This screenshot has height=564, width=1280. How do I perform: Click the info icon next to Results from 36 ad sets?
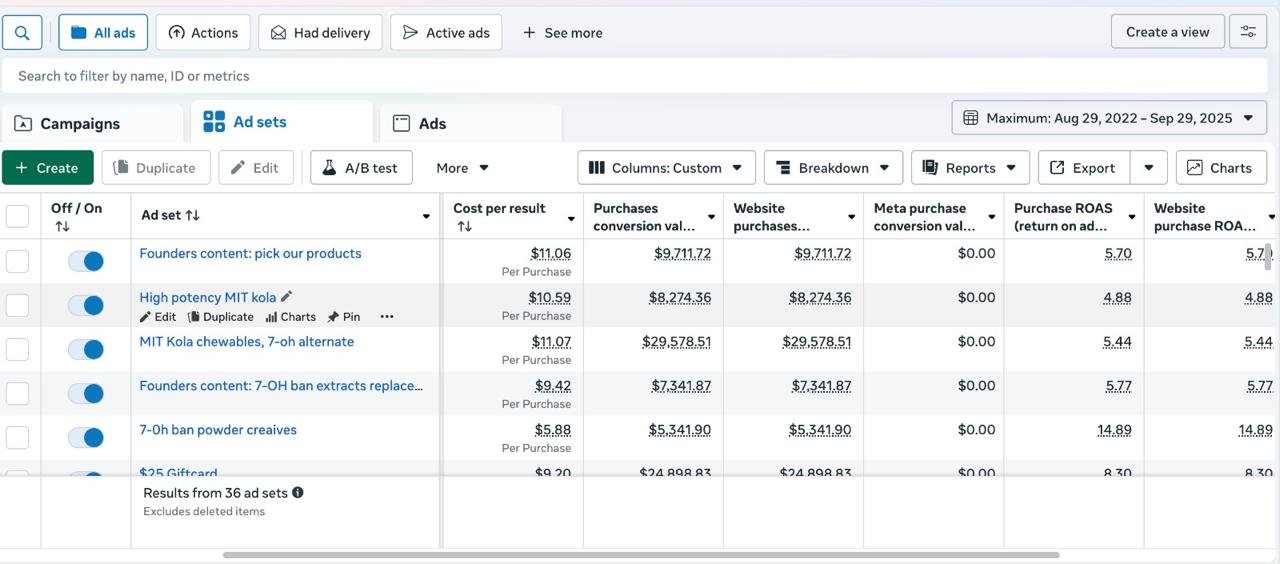point(298,493)
